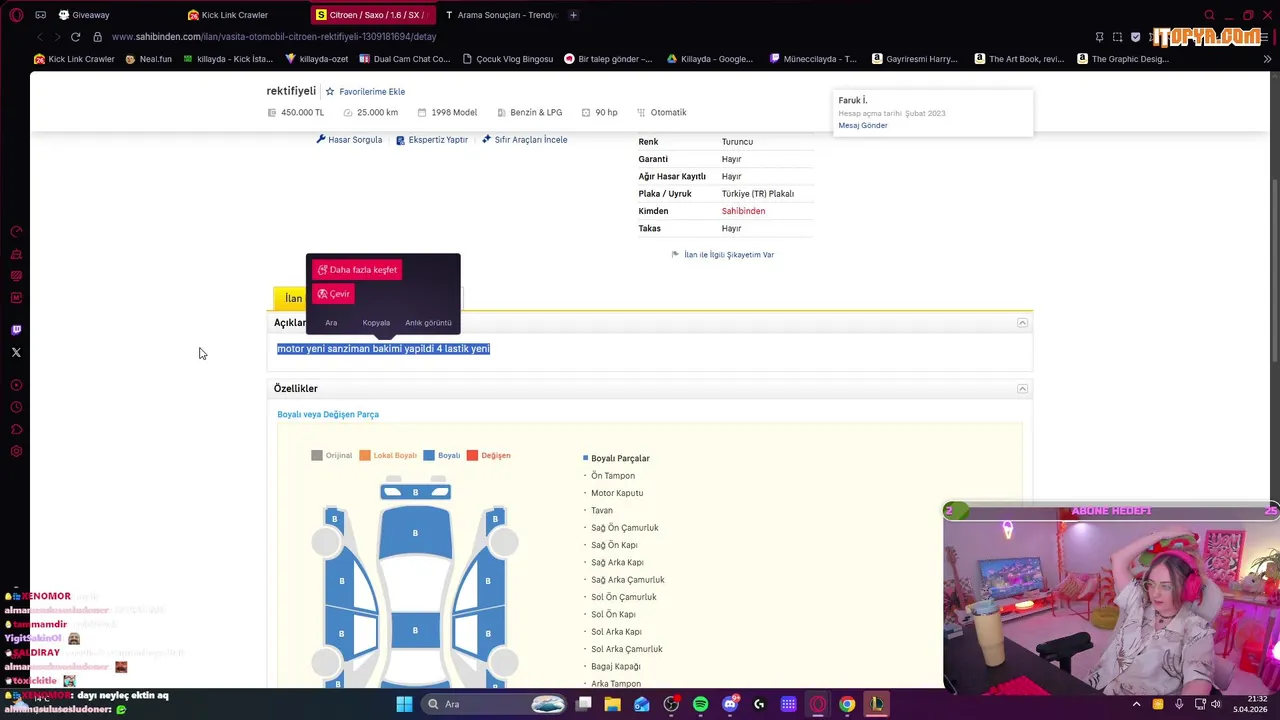Viewport: 1280px width, 720px height.
Task: Choose Ara in the selection popup
Action: click(331, 323)
